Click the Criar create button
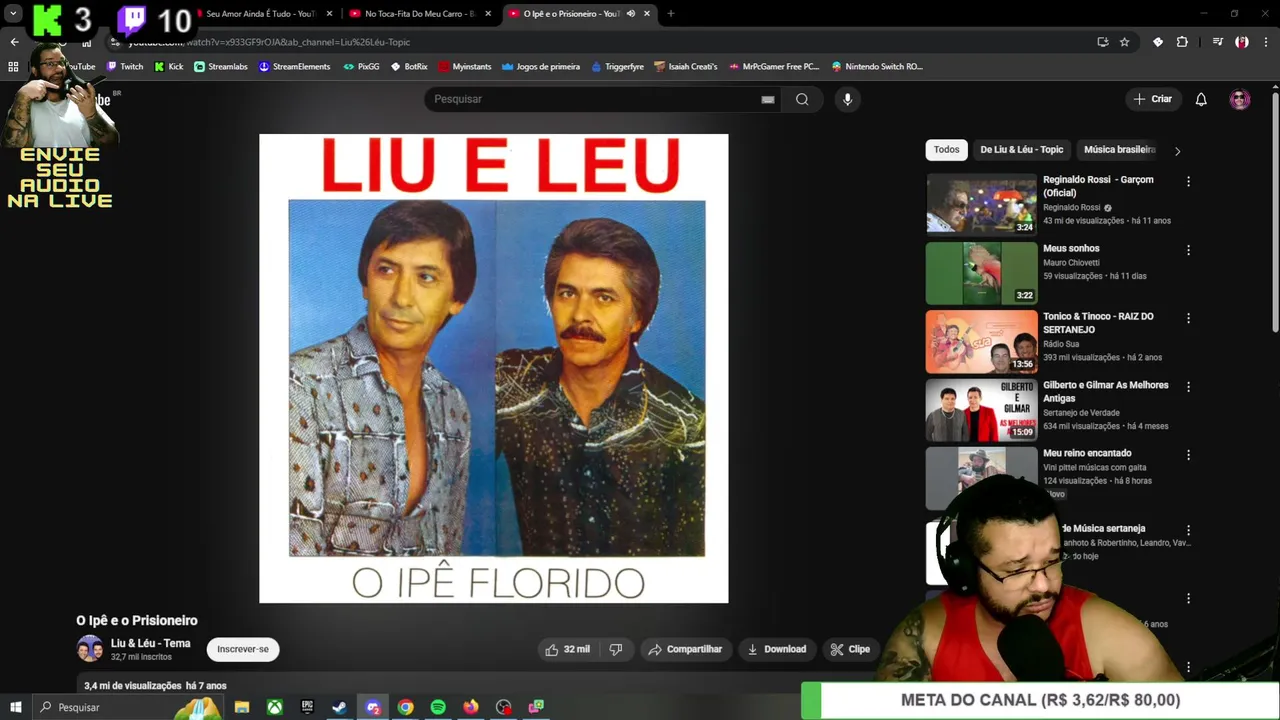The height and width of the screenshot is (720, 1280). click(1152, 99)
